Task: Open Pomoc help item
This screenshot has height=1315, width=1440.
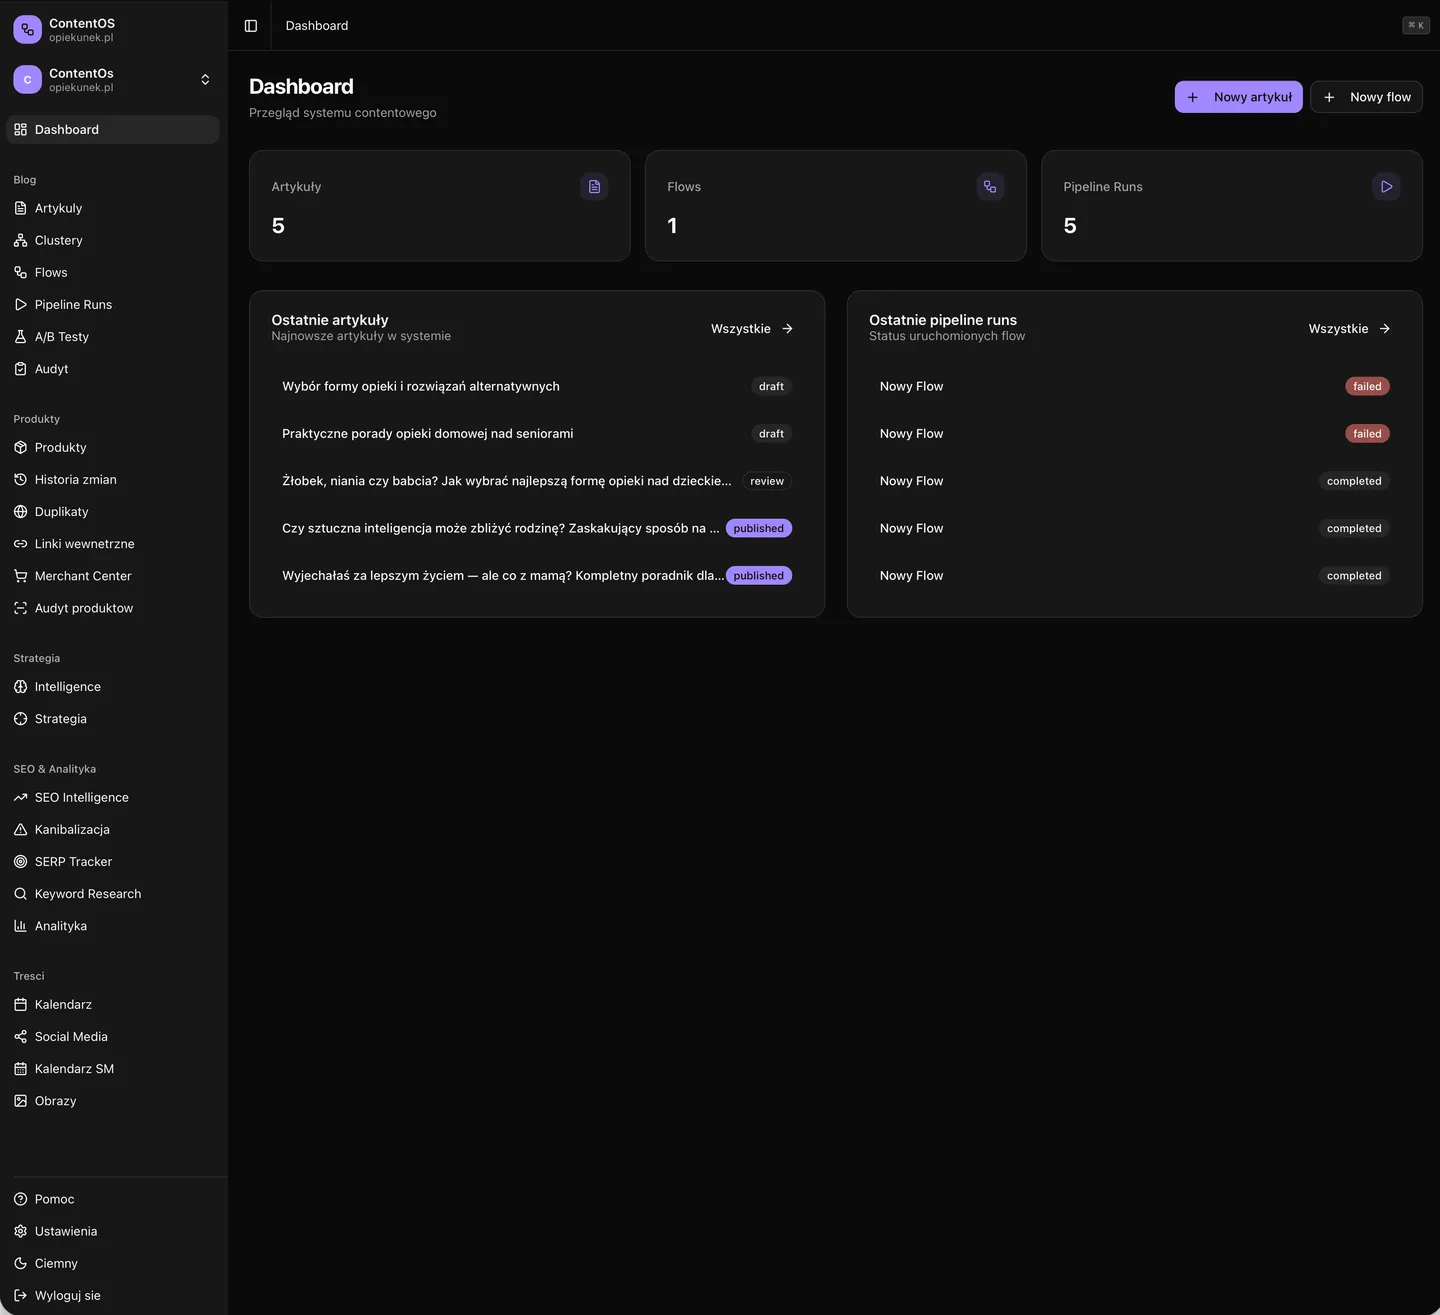Action: pos(113,1199)
